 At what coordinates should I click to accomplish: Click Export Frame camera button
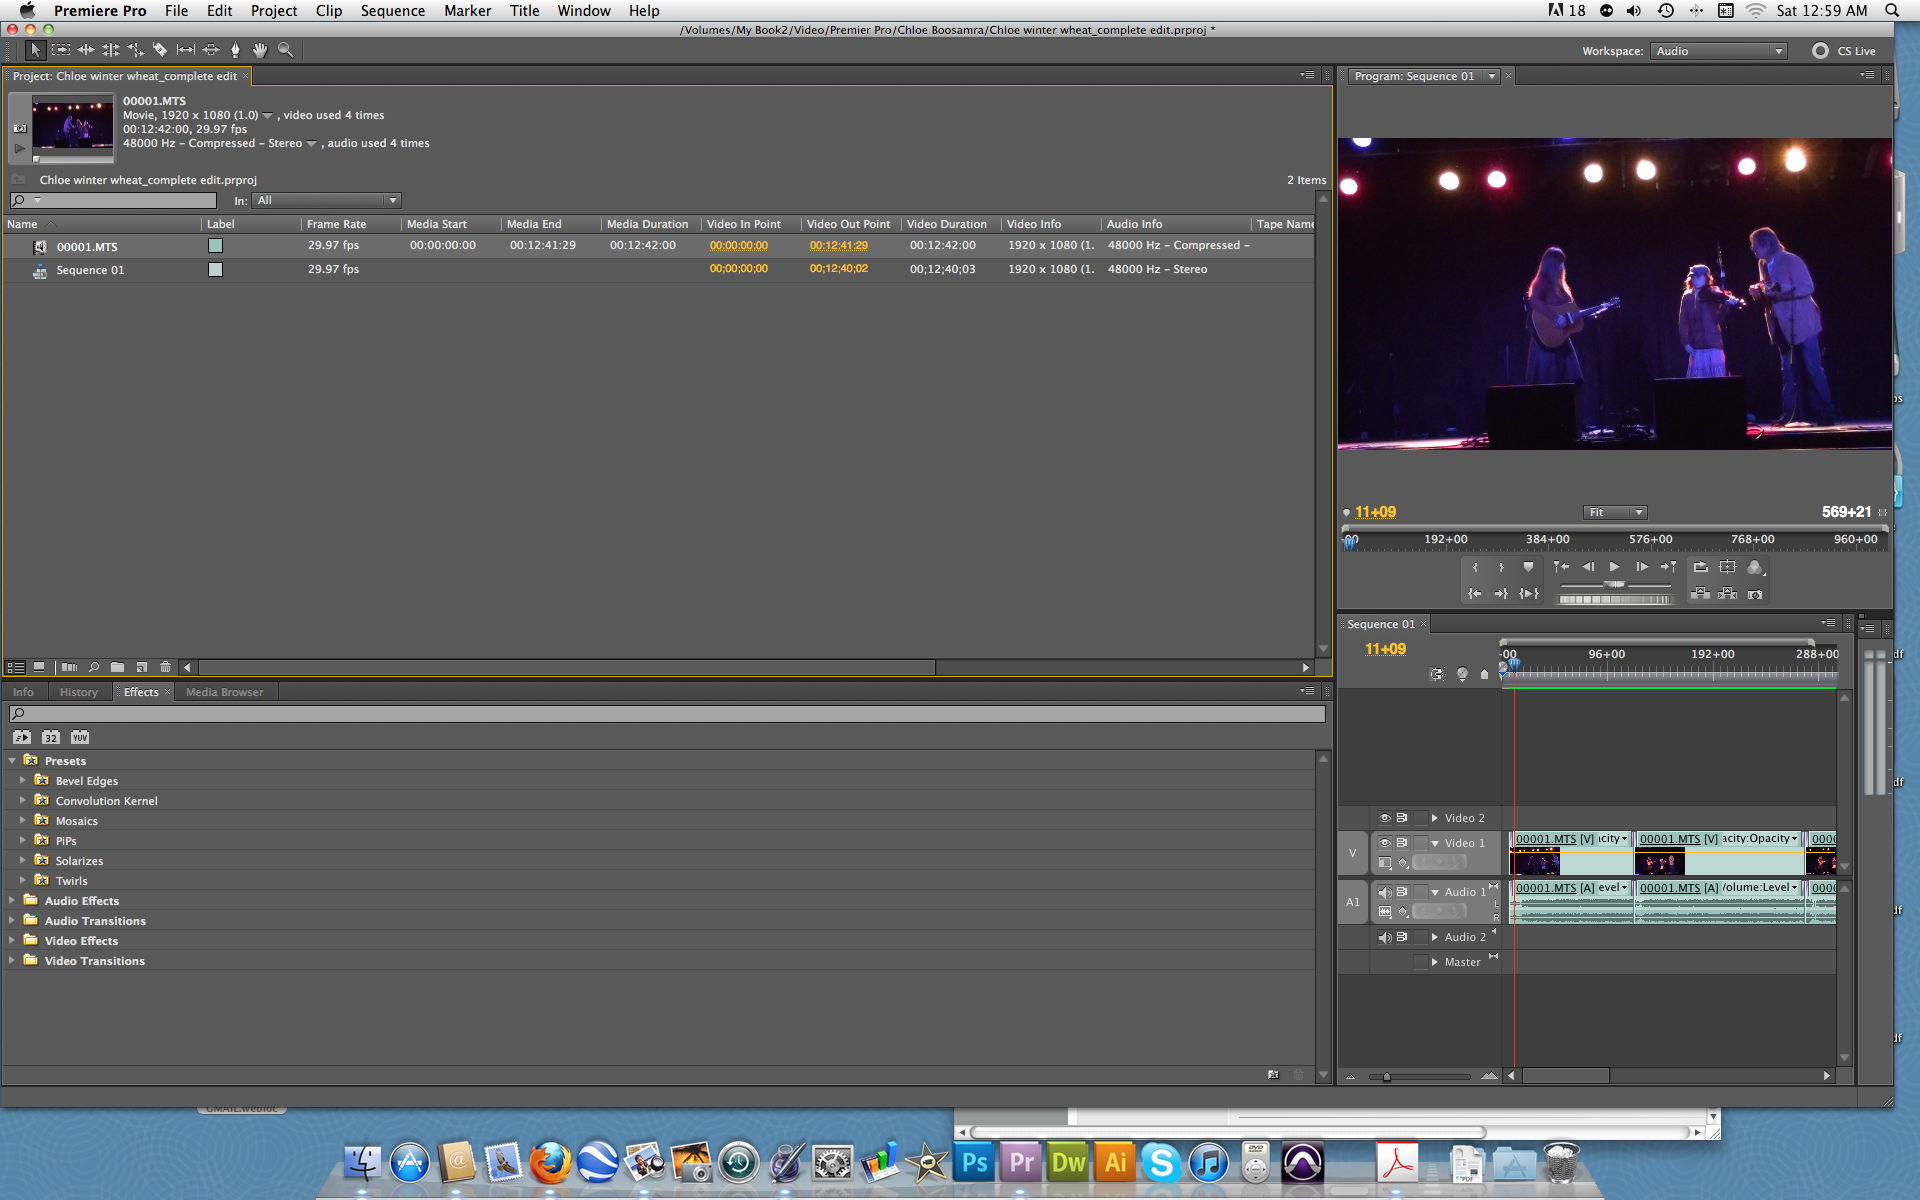point(1755,595)
